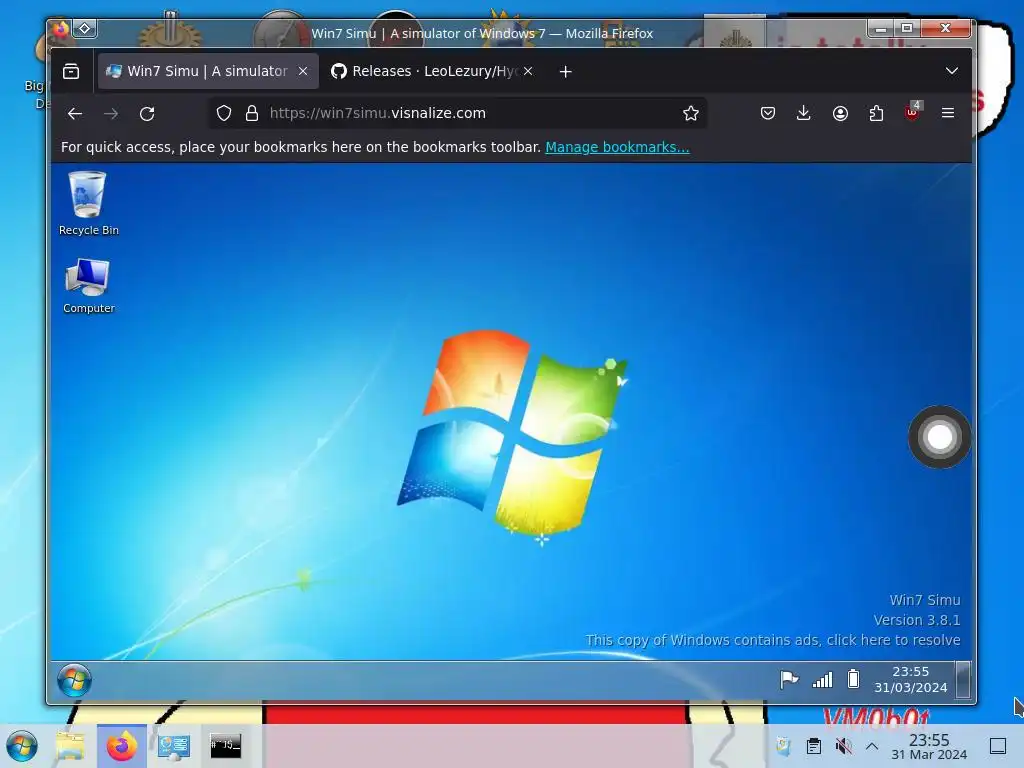Click the Show desktop strip in simulator

click(963, 679)
